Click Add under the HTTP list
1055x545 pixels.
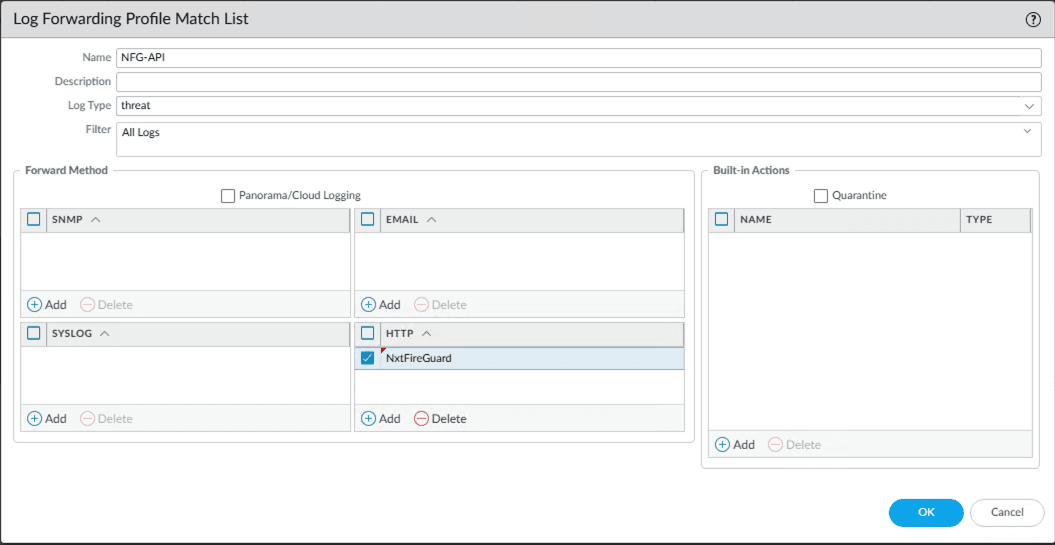(380, 419)
